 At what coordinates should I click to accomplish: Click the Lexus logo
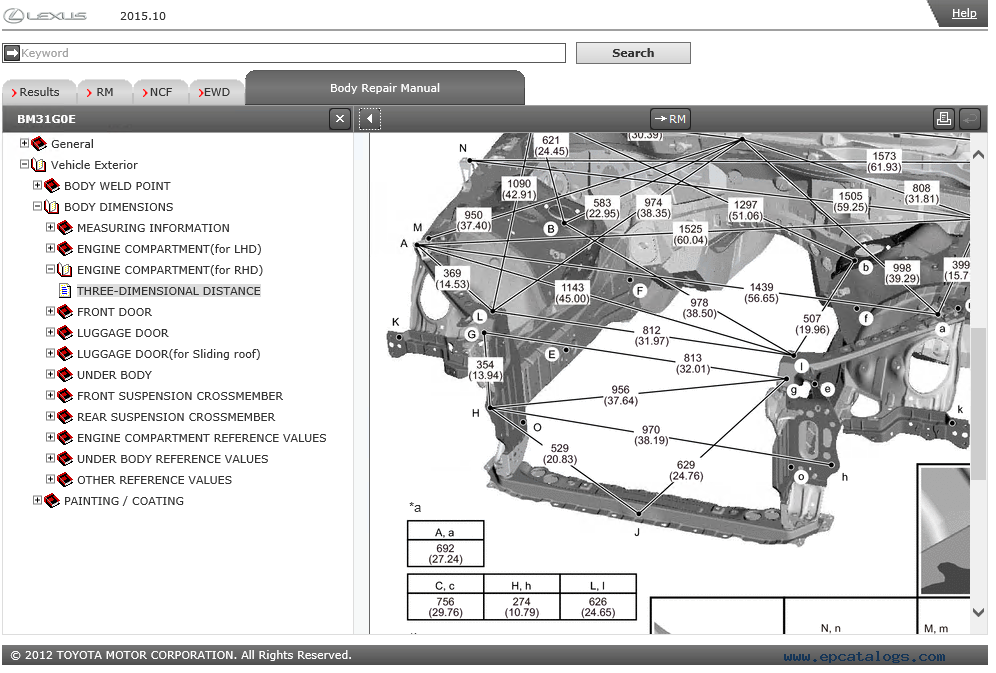[45, 16]
